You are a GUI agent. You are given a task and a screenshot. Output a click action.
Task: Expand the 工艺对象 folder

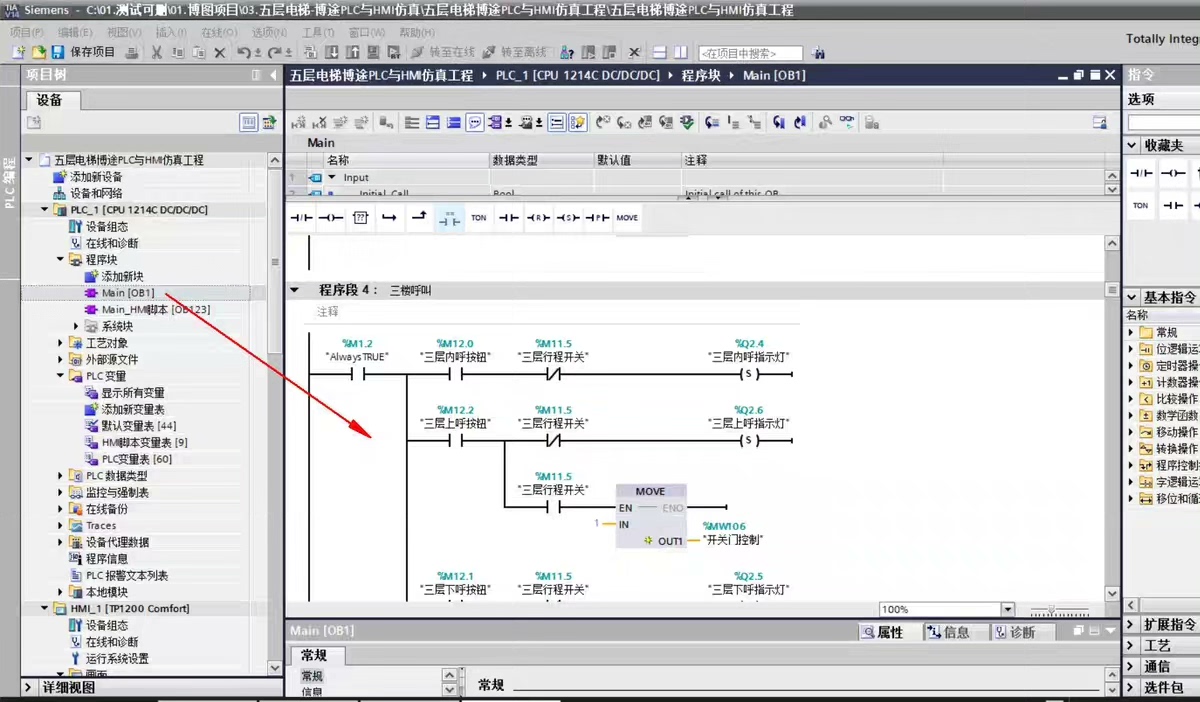coord(60,343)
